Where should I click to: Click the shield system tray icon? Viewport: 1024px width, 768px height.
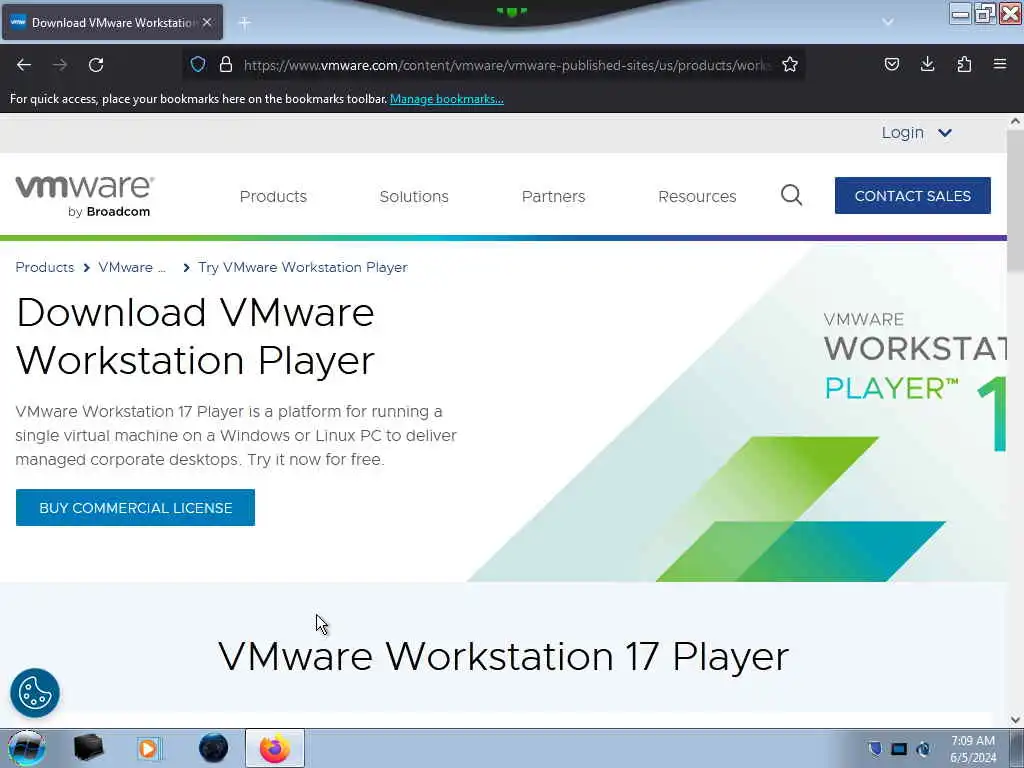coord(875,748)
